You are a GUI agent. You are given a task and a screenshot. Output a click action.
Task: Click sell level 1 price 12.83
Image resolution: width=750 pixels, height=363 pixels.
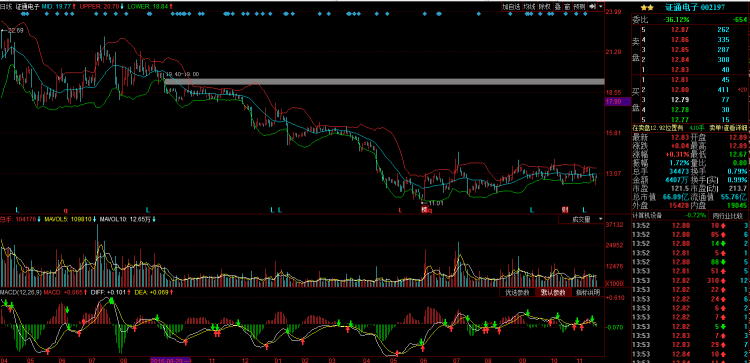pyautogui.click(x=679, y=69)
